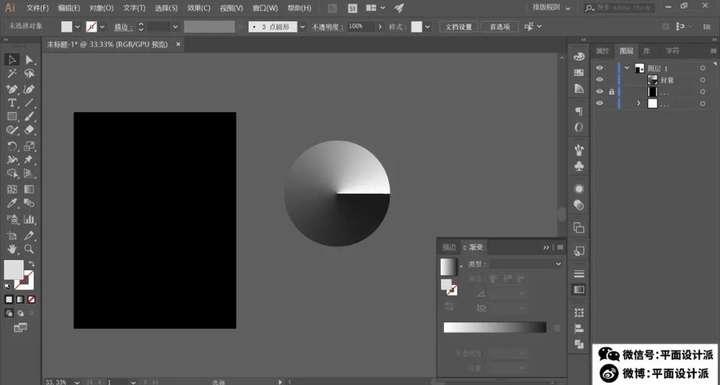Image resolution: width=720 pixels, height=385 pixels.
Task: Choose the Rotate tool
Action: point(12,147)
